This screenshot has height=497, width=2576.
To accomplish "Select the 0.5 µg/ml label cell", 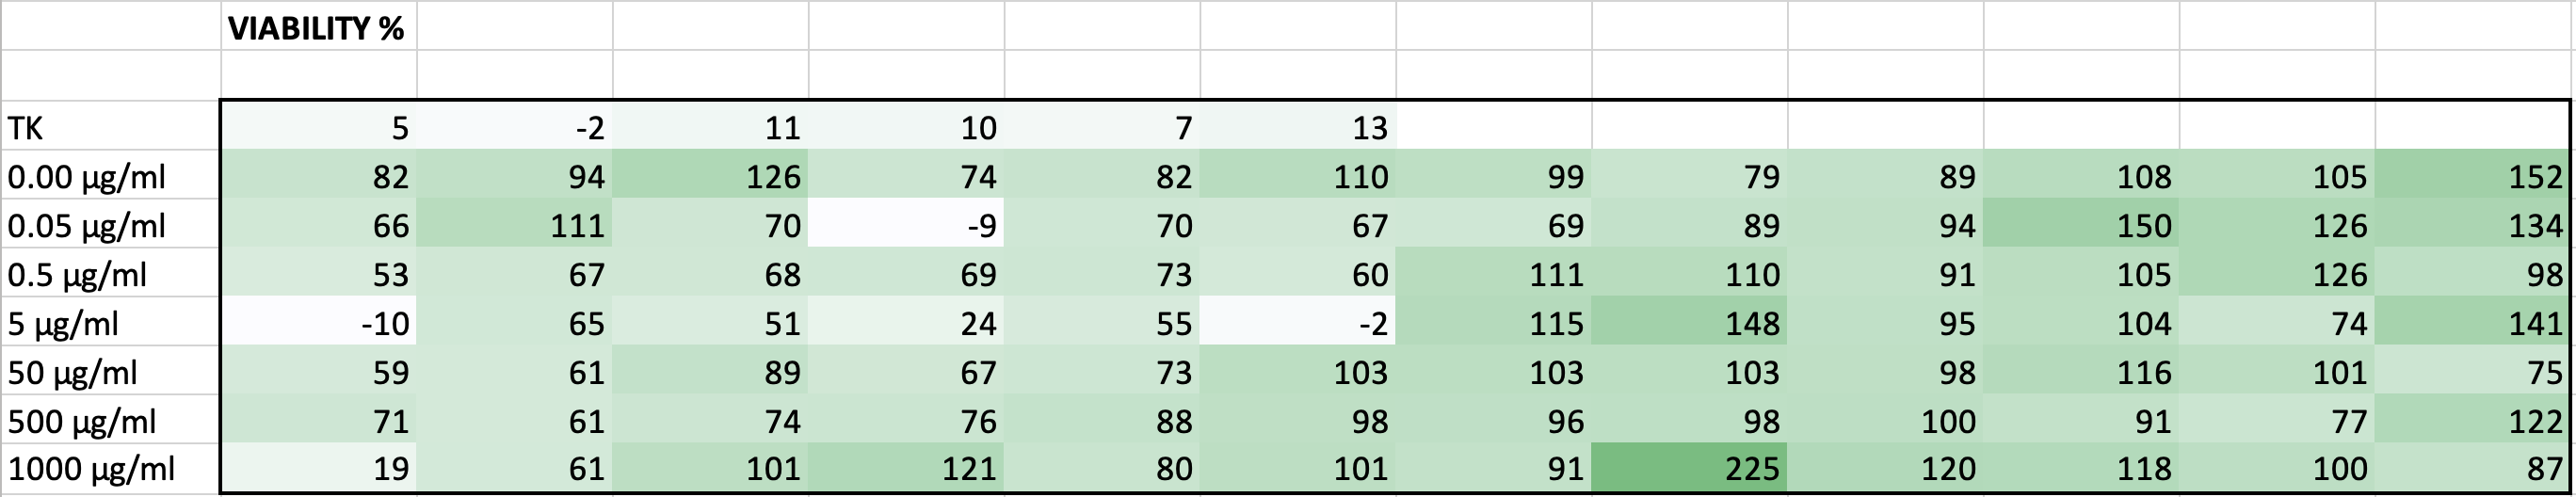I will [x=110, y=275].
